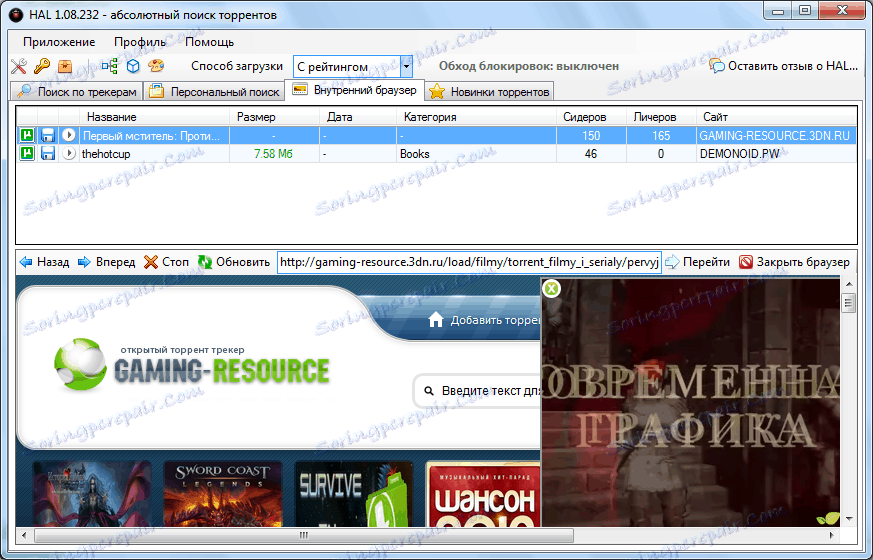Click floppy save icon in Первый мститель row

tap(48, 135)
